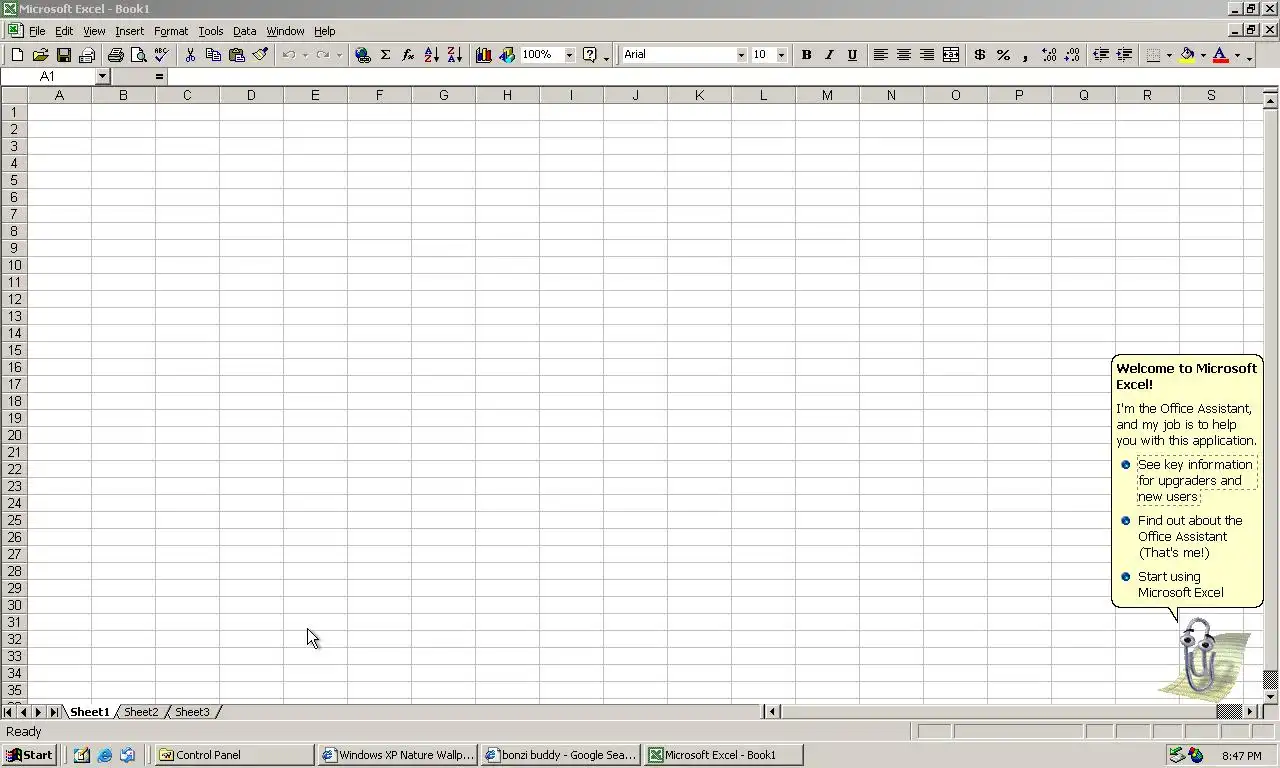This screenshot has width=1280, height=768.
Task: Click Decrease Decimal icon
Action: [1072, 55]
